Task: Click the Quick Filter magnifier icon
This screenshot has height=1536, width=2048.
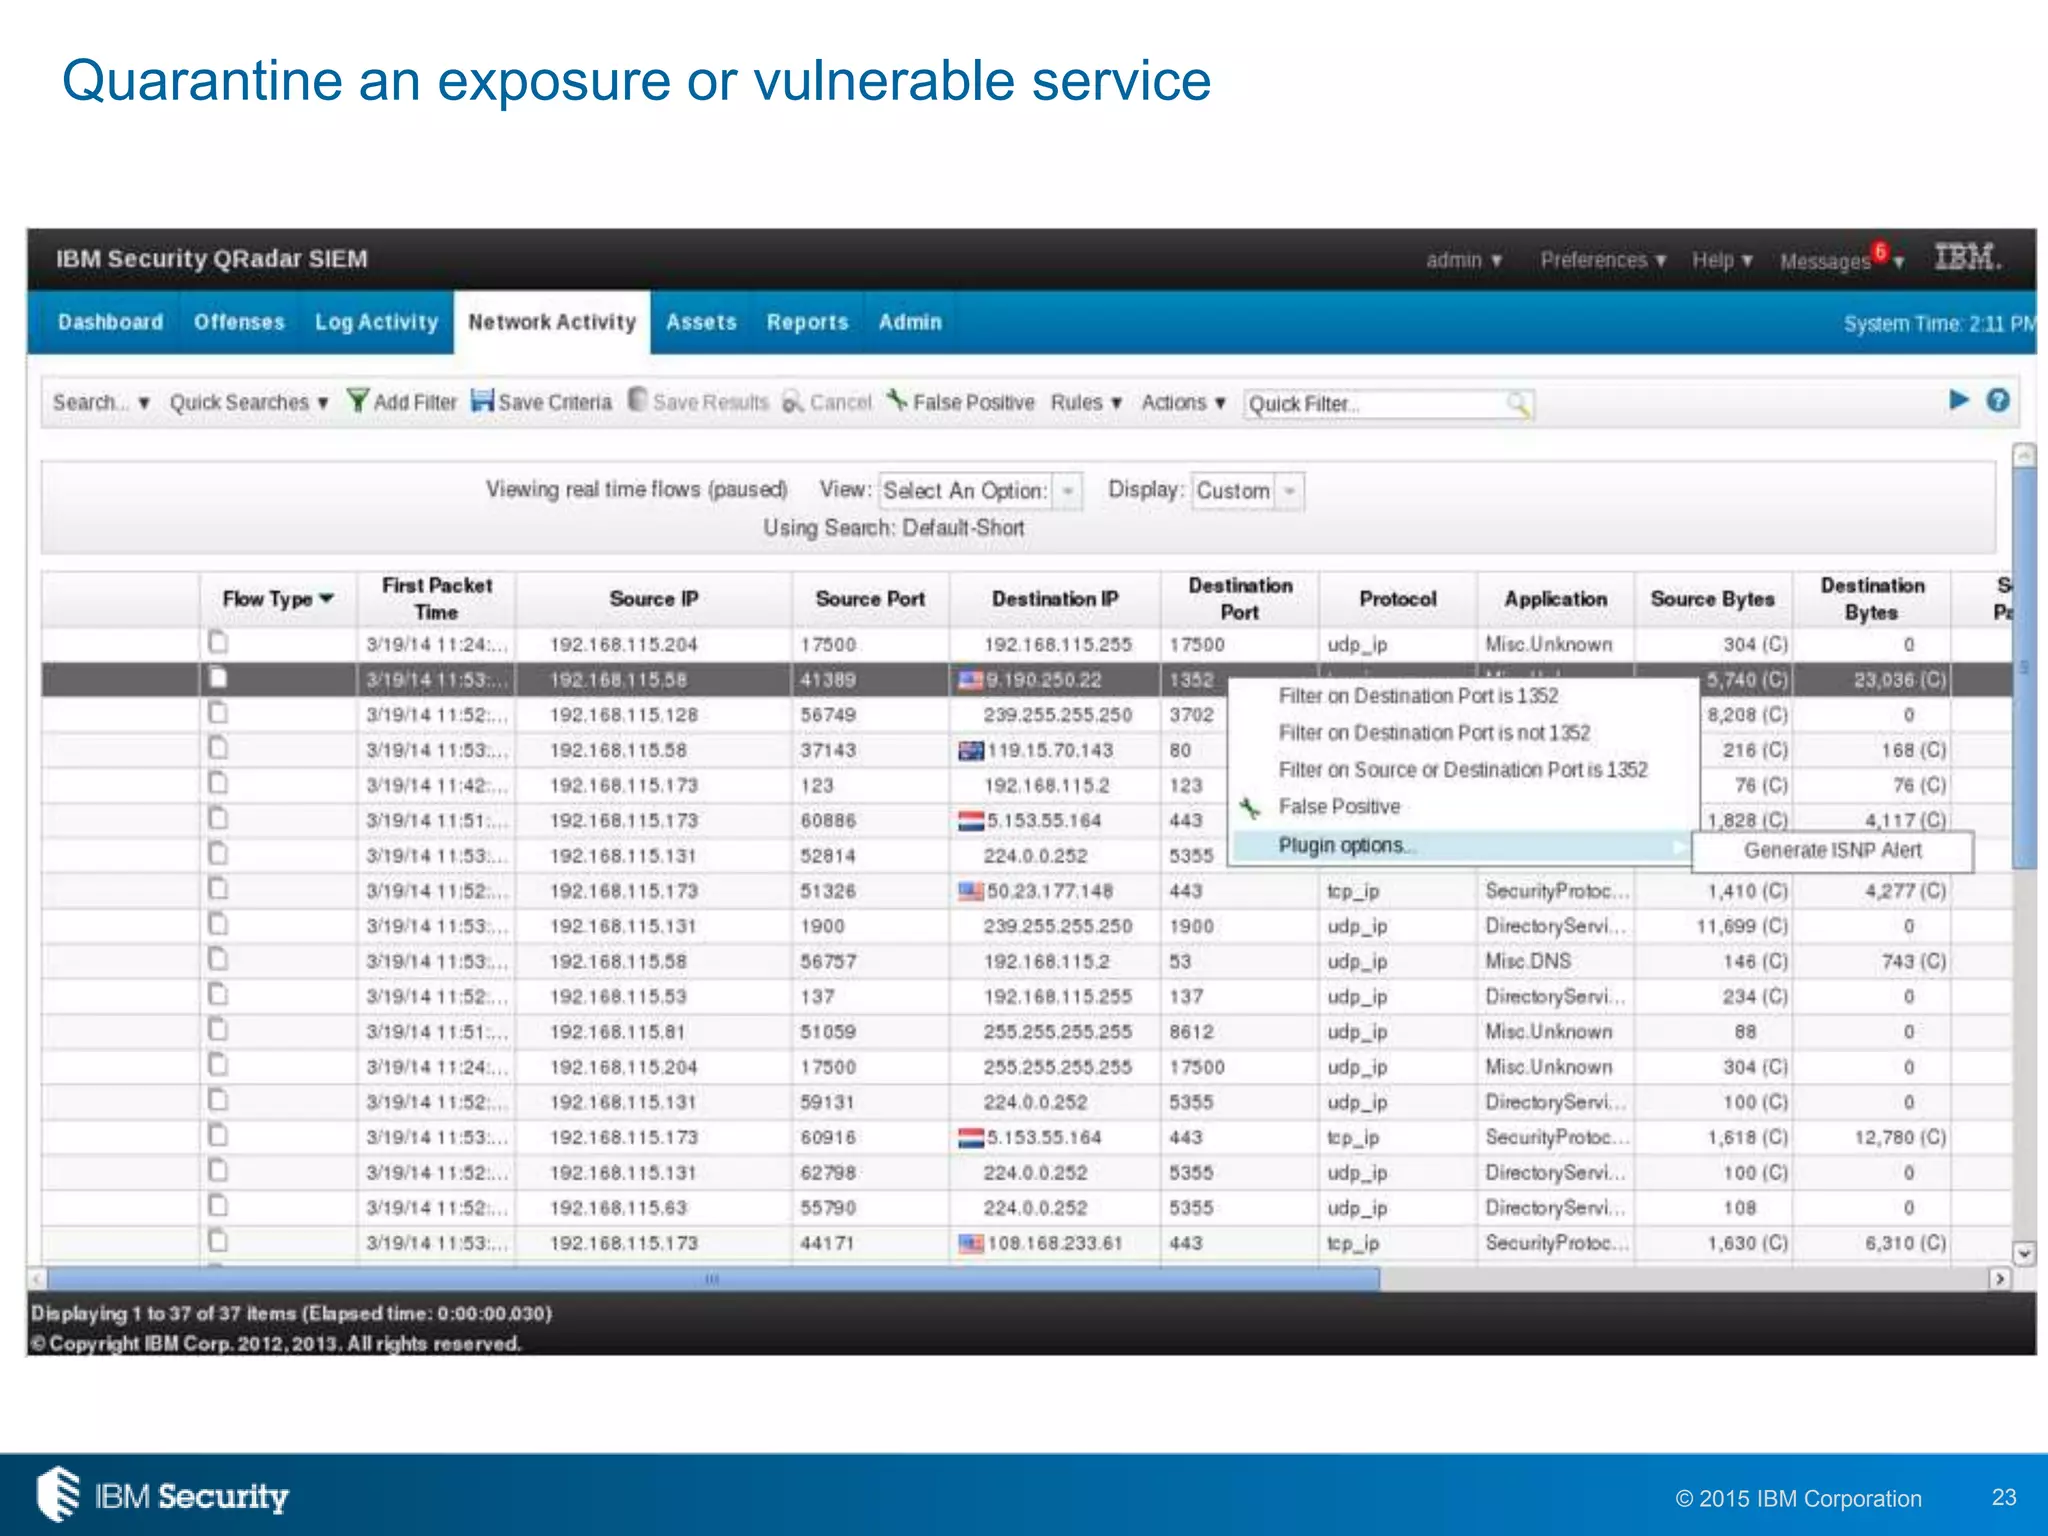Action: coord(1519,404)
